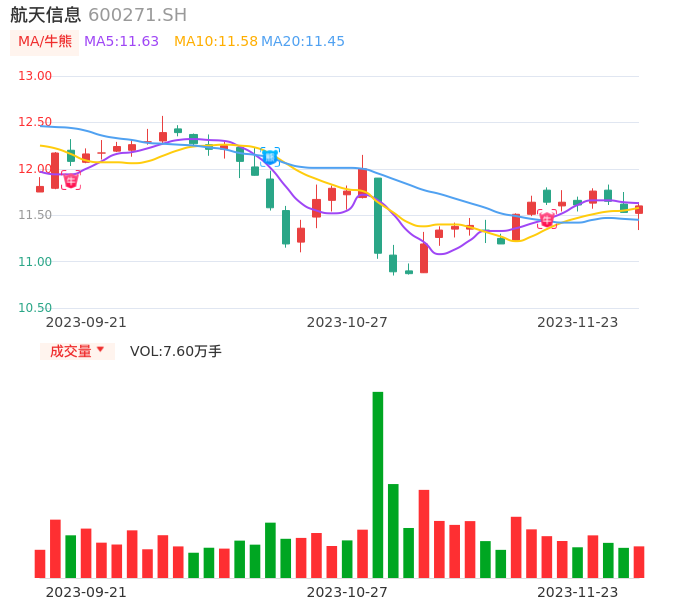Click the 10.50 price axis label

35,308
